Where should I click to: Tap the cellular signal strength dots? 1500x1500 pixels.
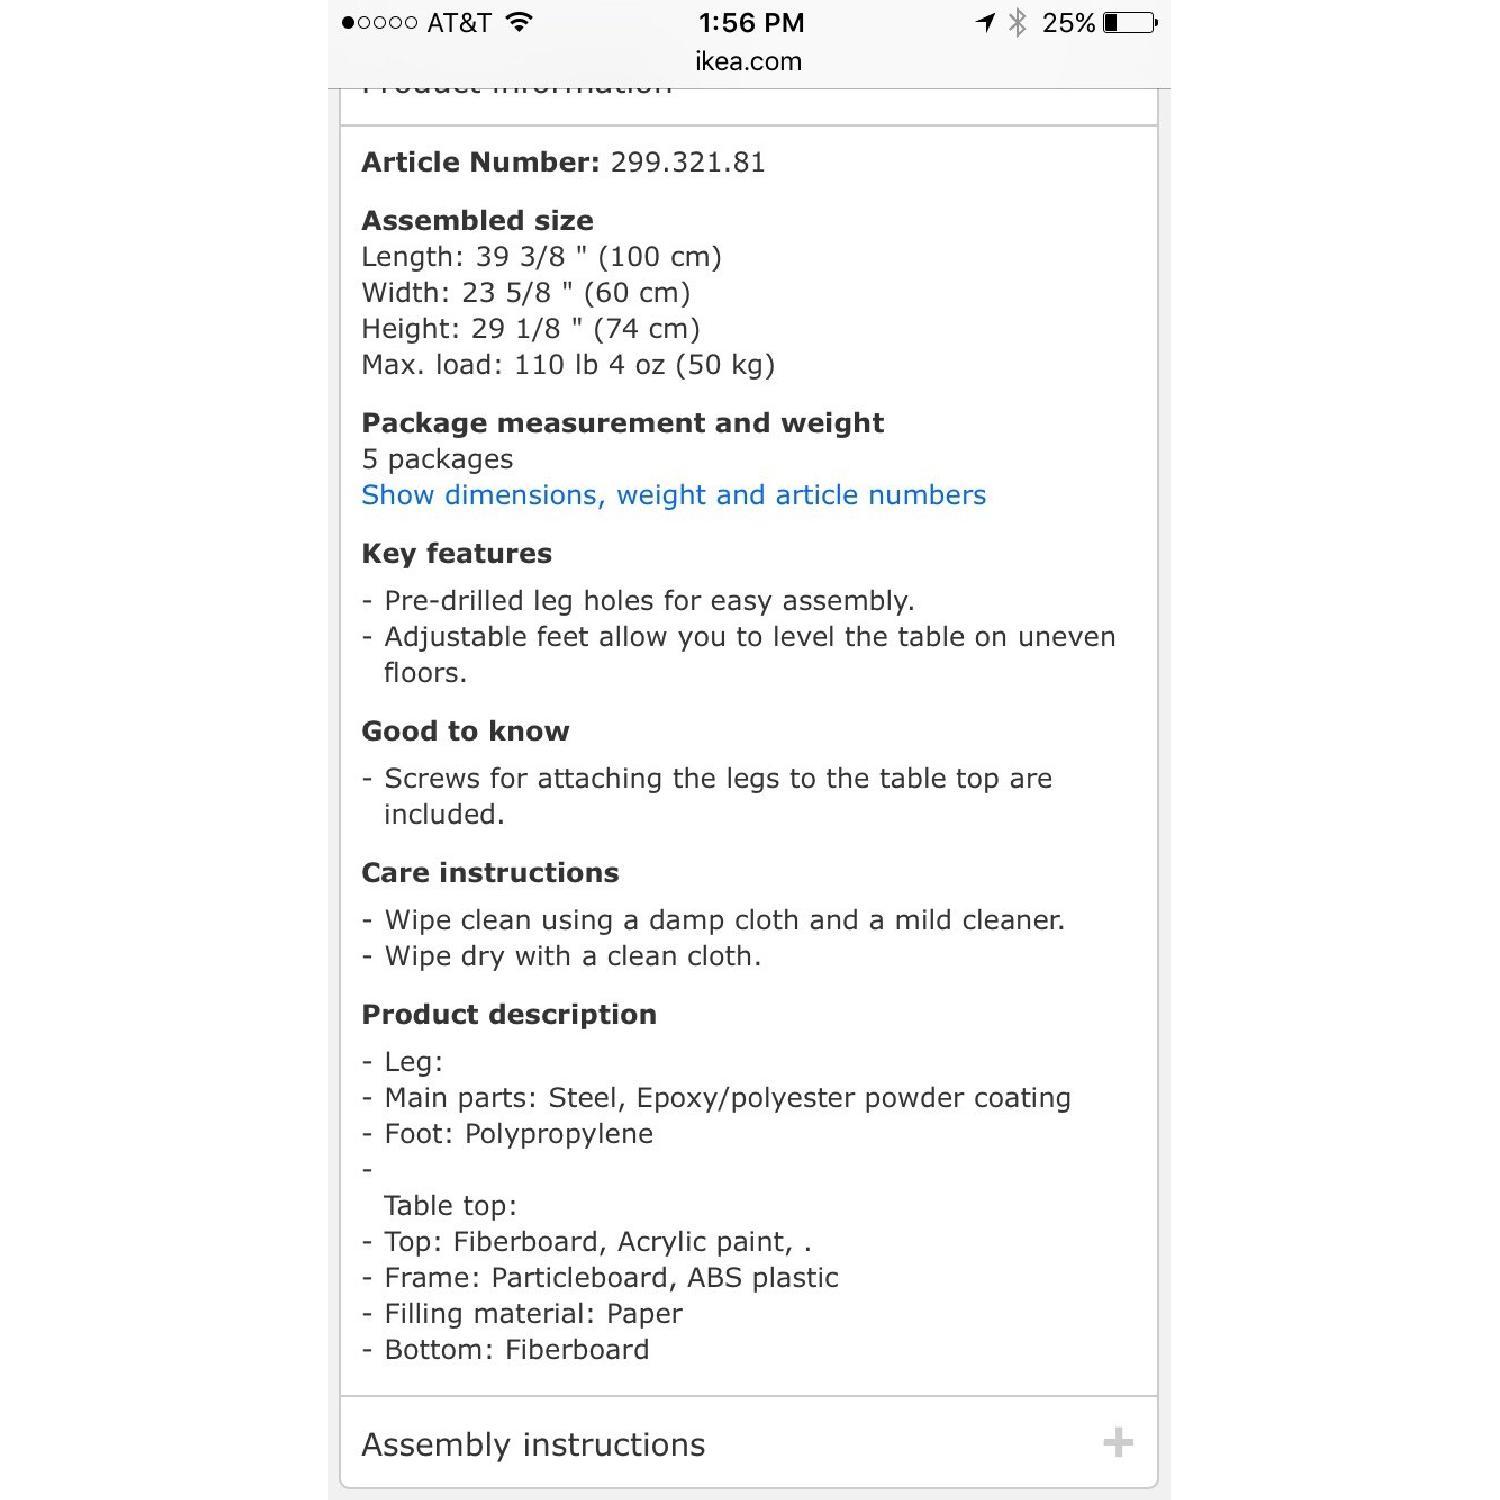point(379,22)
